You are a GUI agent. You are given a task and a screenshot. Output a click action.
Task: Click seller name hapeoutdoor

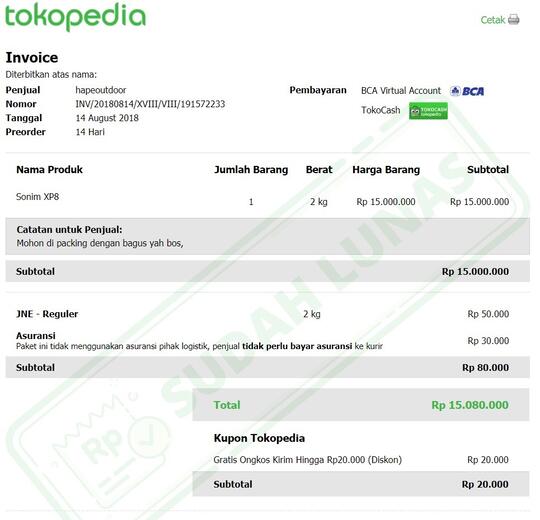coord(101,90)
